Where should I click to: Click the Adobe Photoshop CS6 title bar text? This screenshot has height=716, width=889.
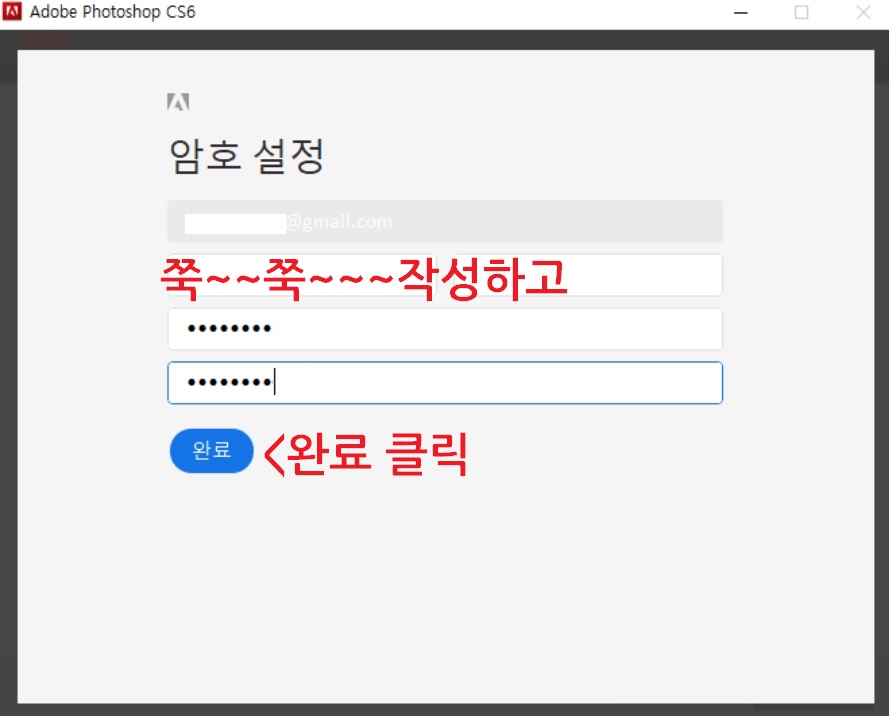113,12
